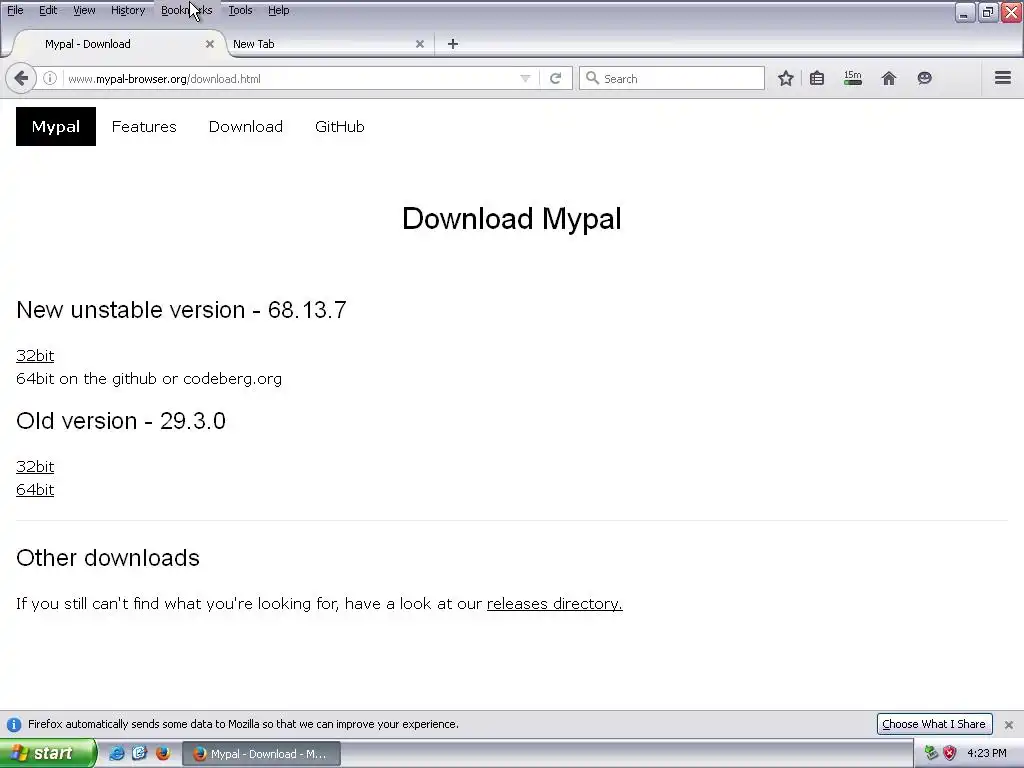Click the green tray icon

point(931,753)
